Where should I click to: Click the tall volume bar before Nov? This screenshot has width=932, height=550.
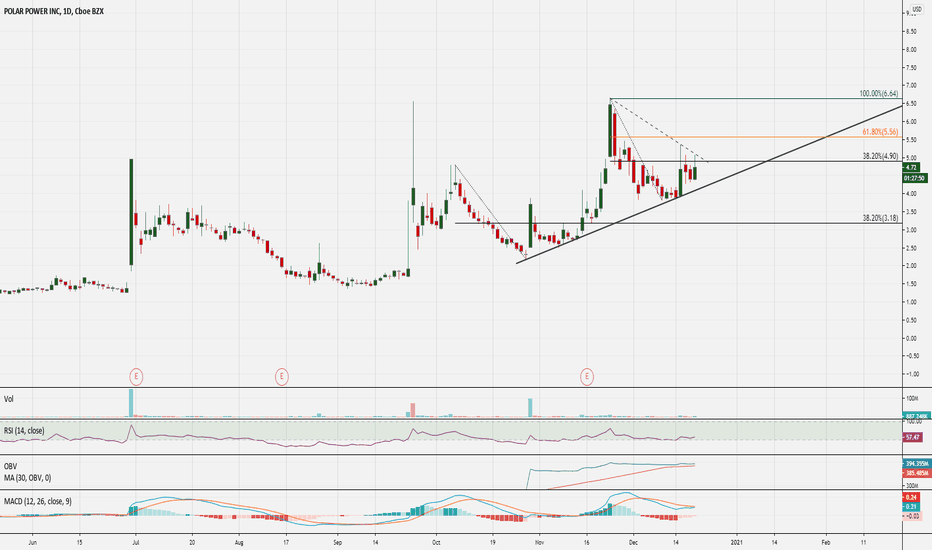[530, 408]
